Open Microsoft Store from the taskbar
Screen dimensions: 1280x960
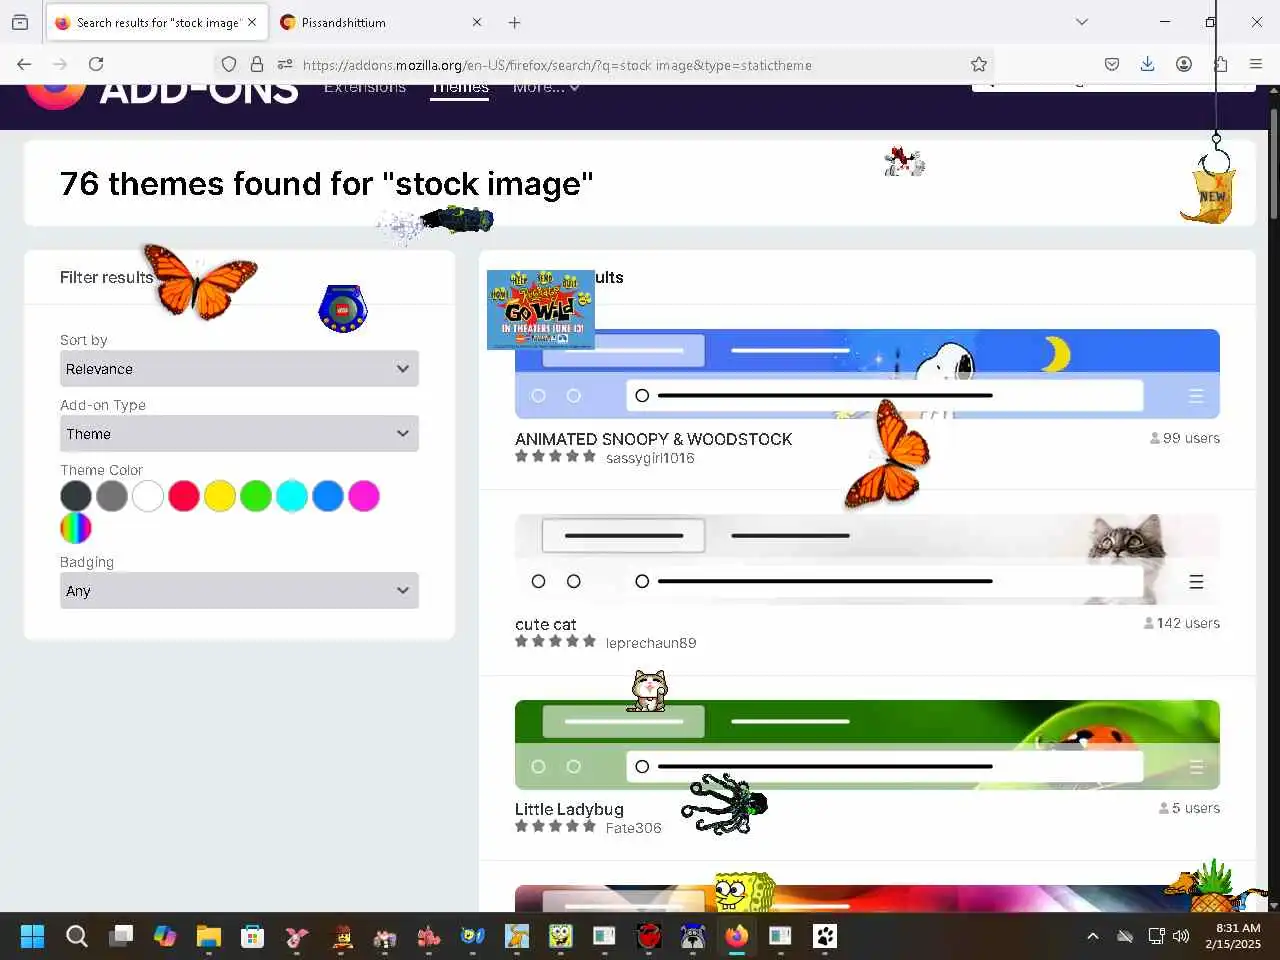point(253,936)
